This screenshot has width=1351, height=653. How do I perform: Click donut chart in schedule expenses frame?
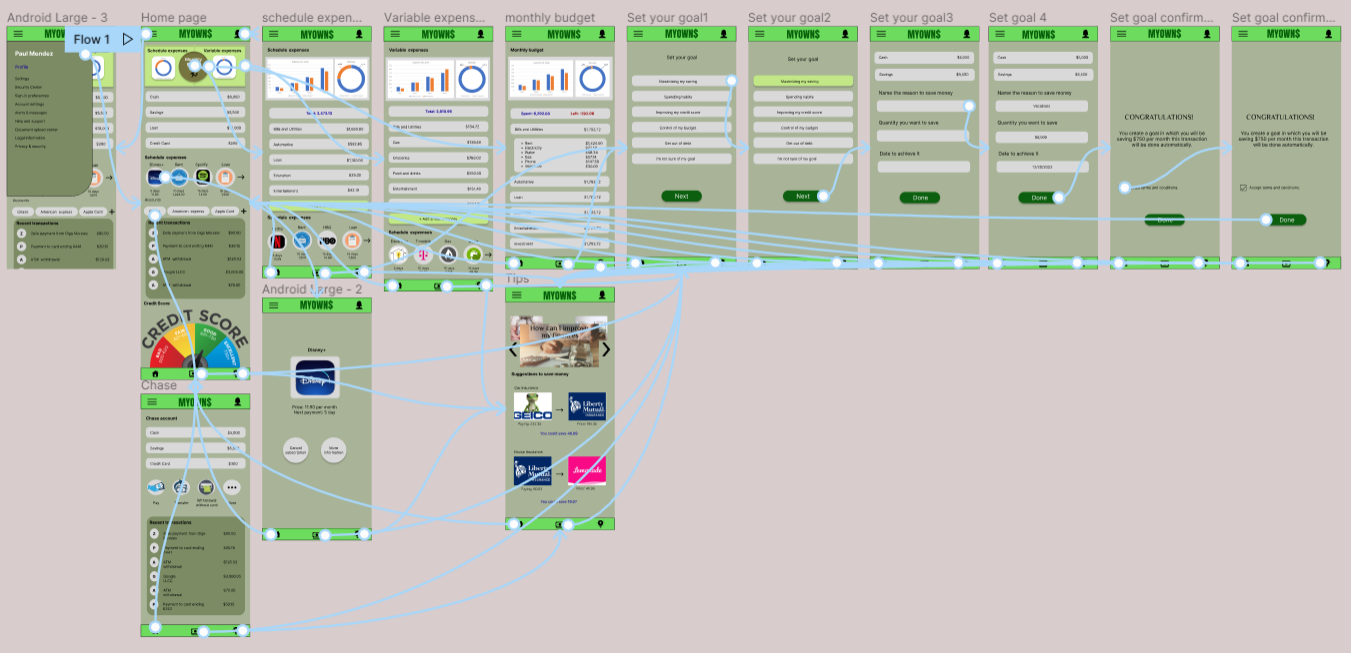point(351,79)
